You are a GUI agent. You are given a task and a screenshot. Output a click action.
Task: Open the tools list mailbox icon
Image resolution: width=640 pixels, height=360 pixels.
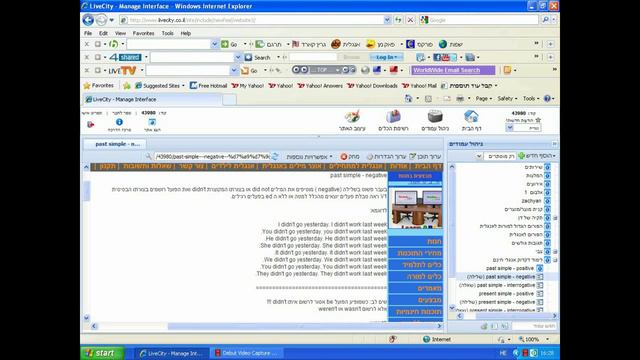click(x=393, y=117)
